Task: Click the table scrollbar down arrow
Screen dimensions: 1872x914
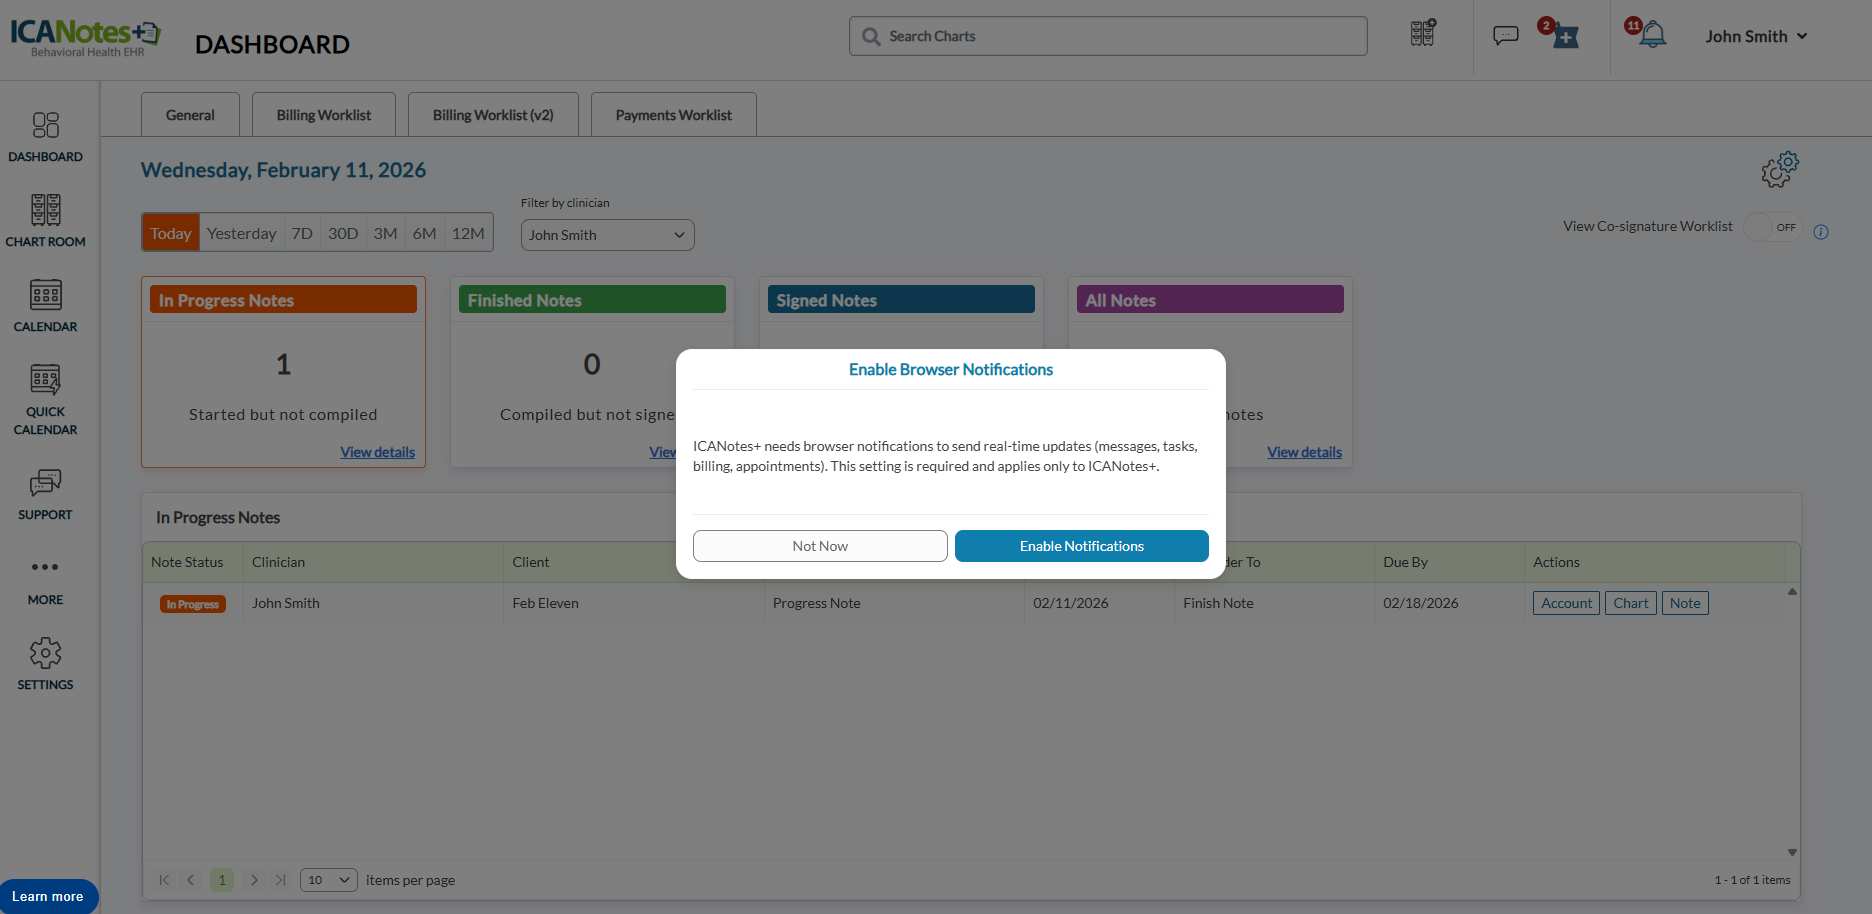Action: (x=1792, y=852)
